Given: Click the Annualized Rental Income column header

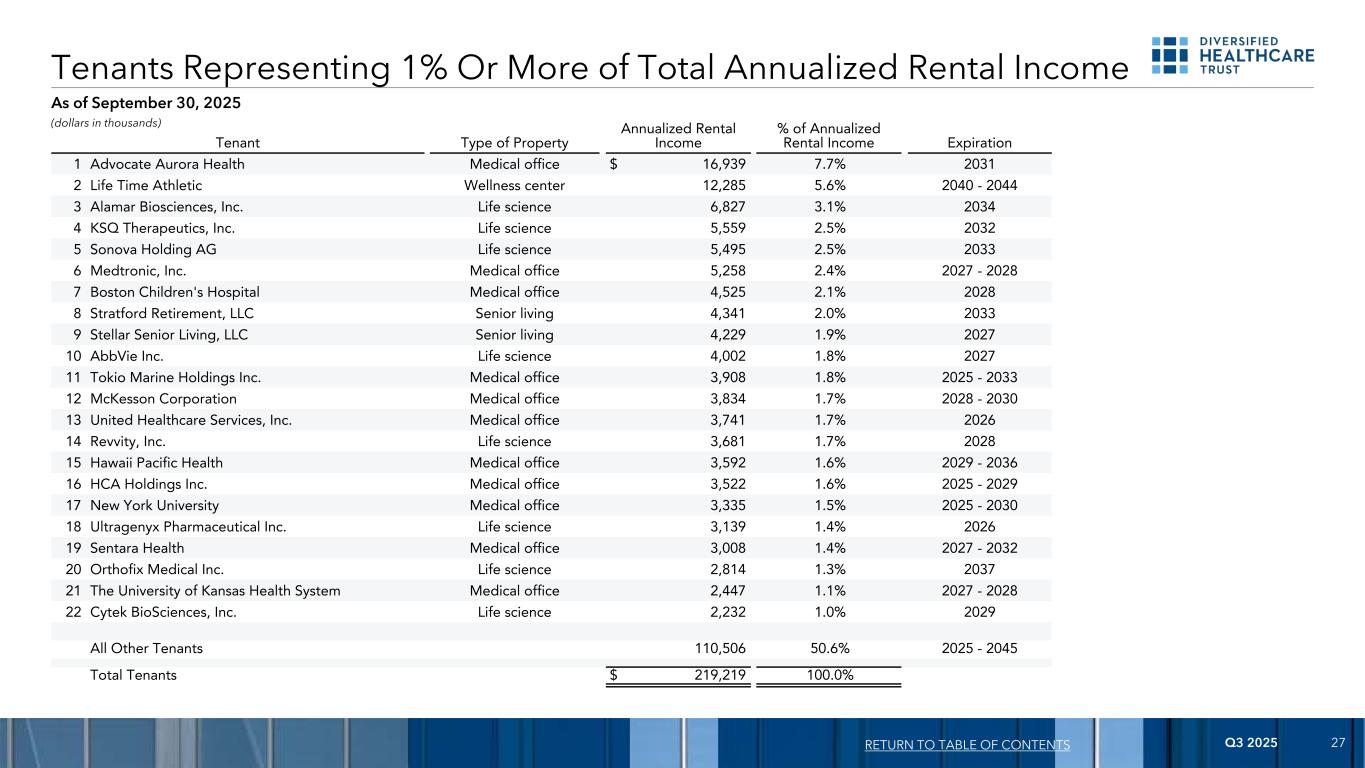Looking at the screenshot, I should pos(678,135).
